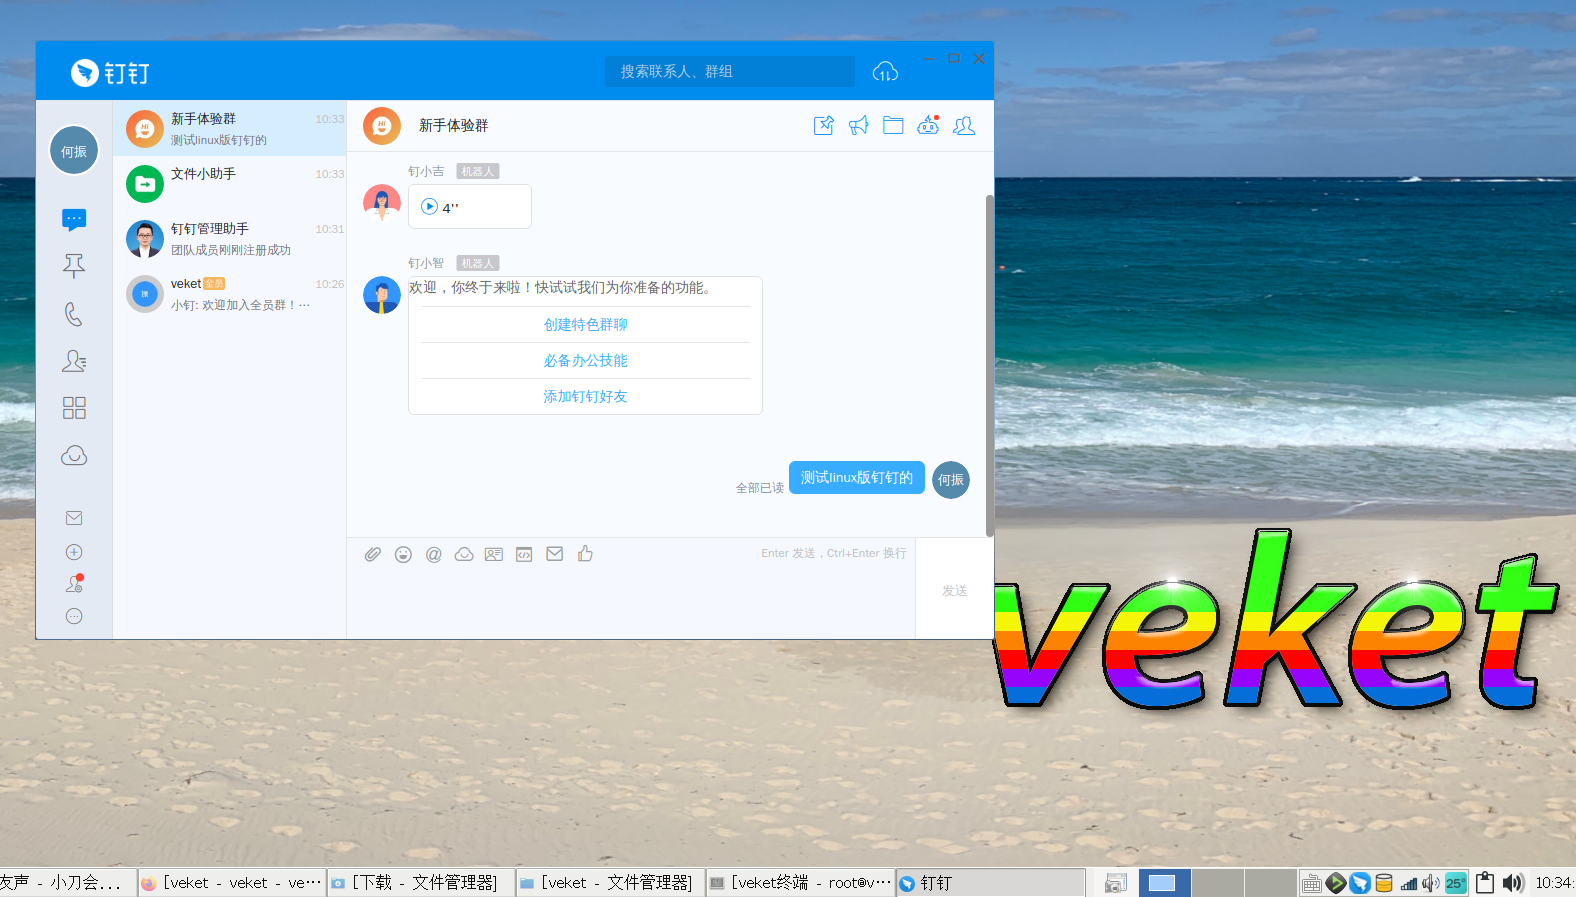The height and width of the screenshot is (897, 1576).
Task: Click the 何振 profile avatar in sidebar
Action: (74, 151)
